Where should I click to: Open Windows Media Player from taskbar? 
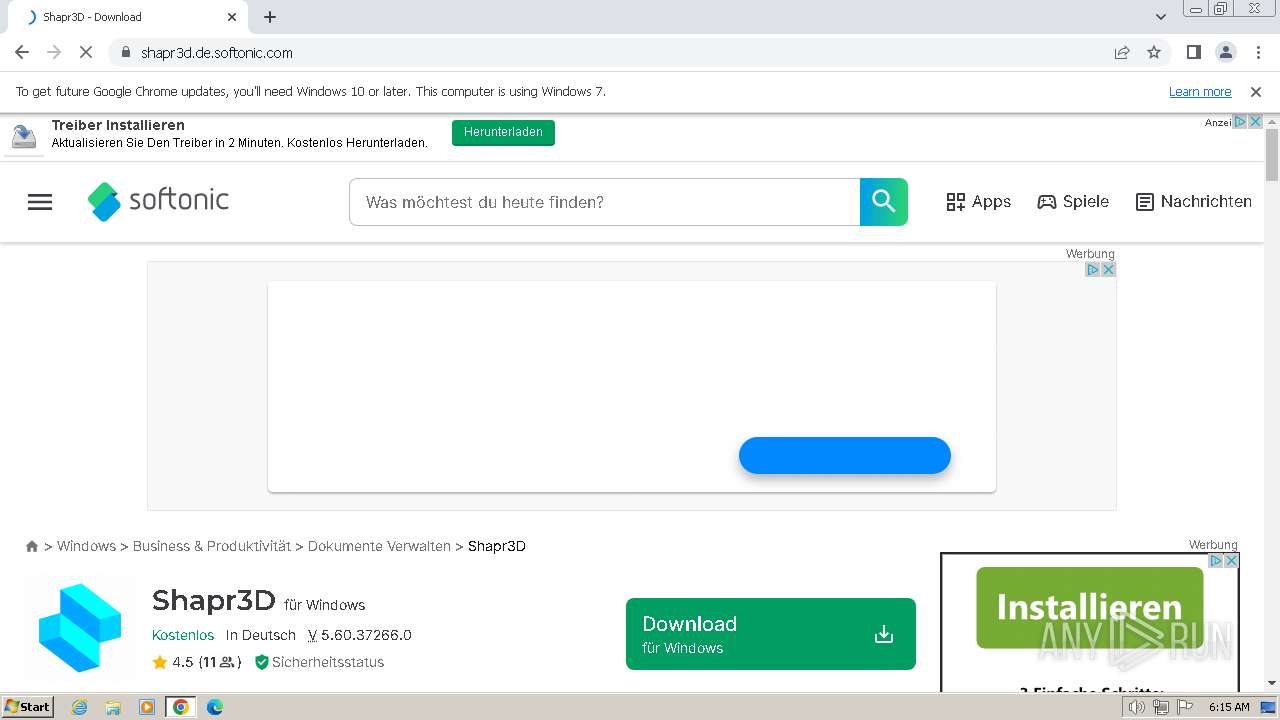click(147, 707)
